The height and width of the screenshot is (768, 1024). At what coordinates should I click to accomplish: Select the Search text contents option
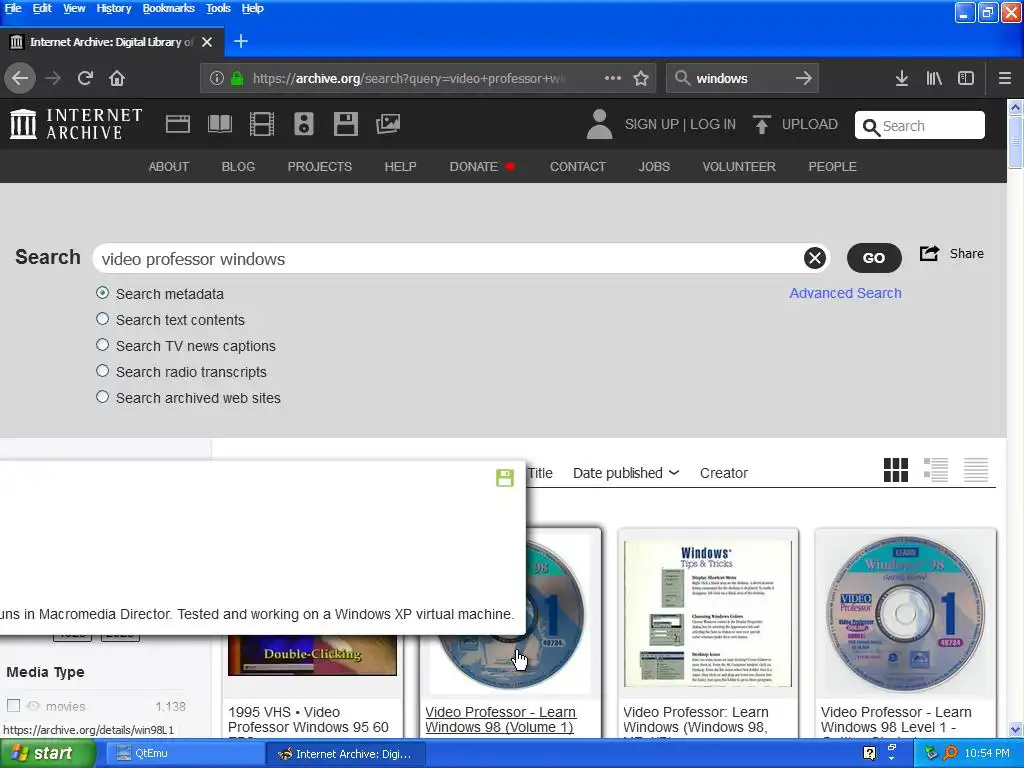102,319
